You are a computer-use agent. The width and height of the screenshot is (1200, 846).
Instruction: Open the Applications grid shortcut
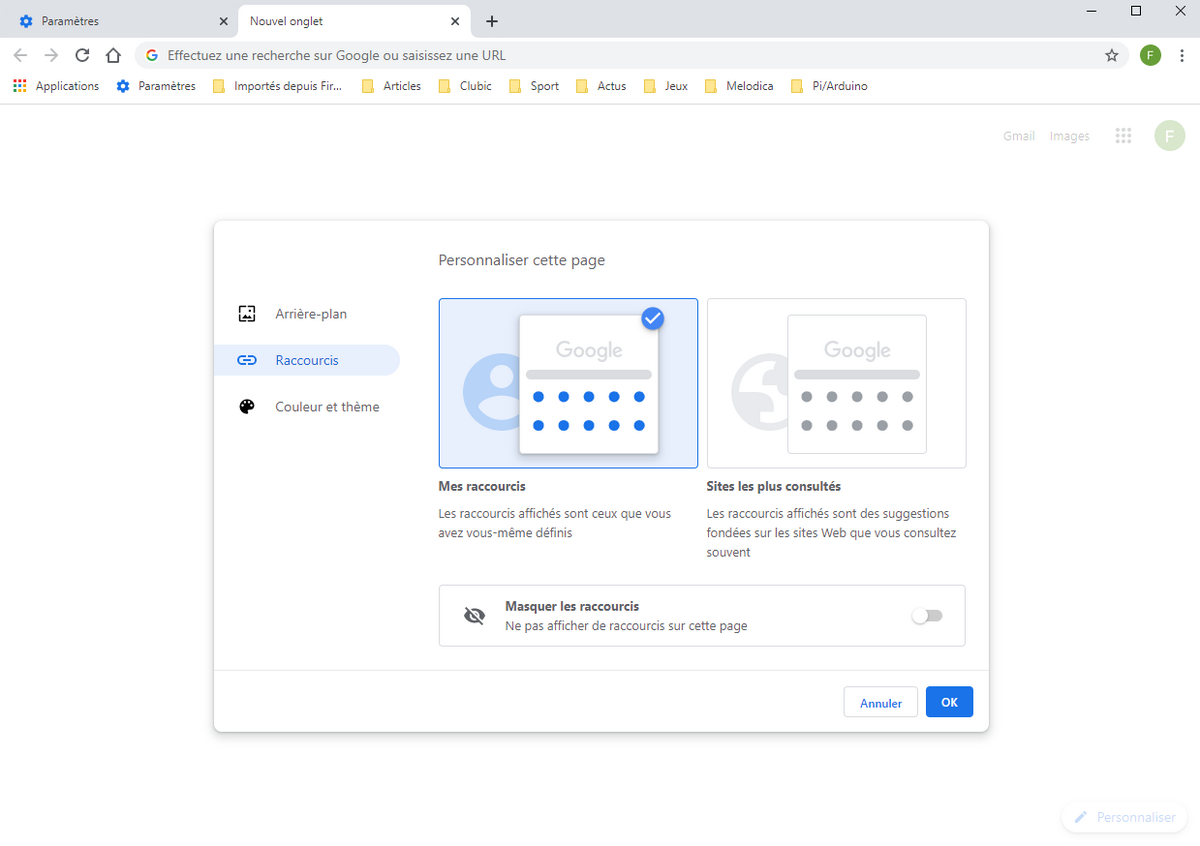click(x=56, y=86)
